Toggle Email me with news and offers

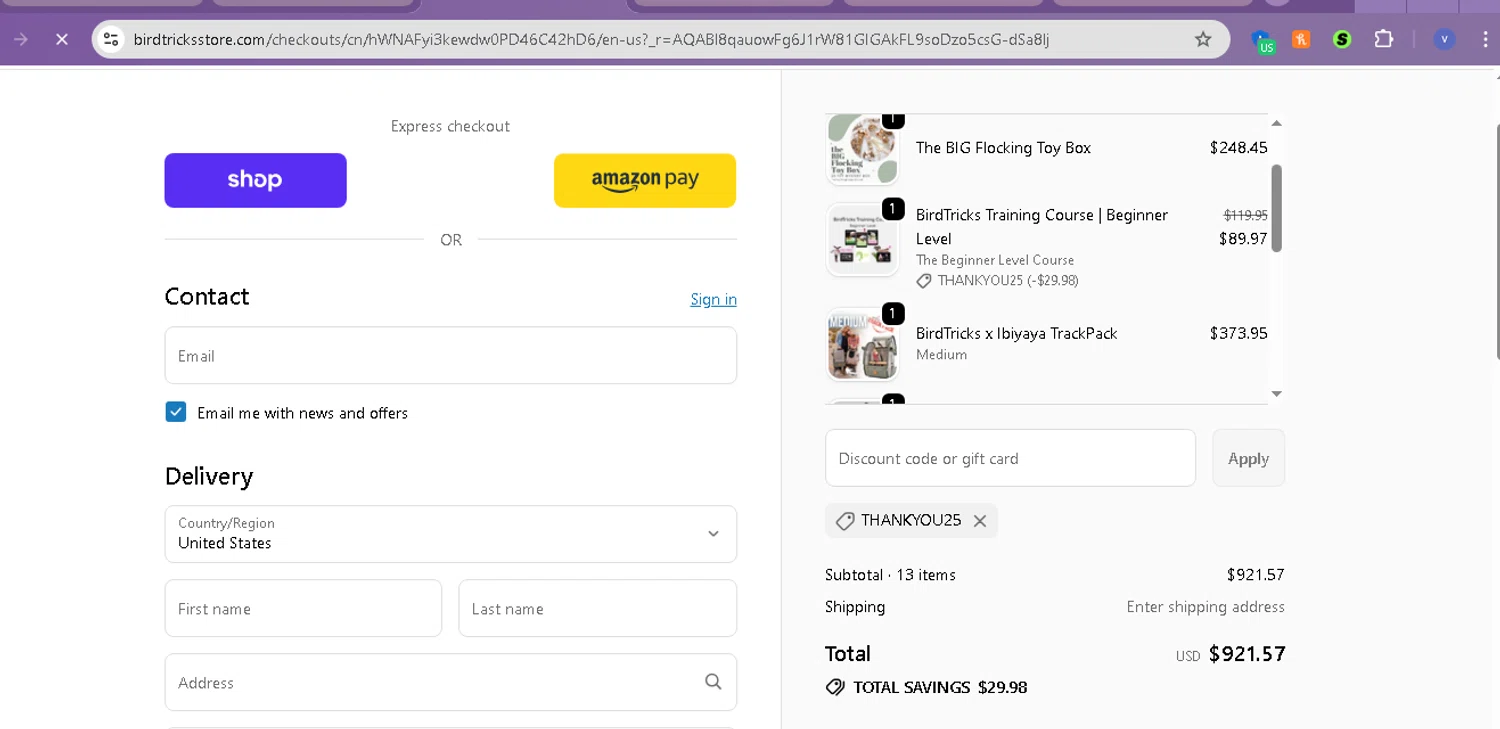176,412
